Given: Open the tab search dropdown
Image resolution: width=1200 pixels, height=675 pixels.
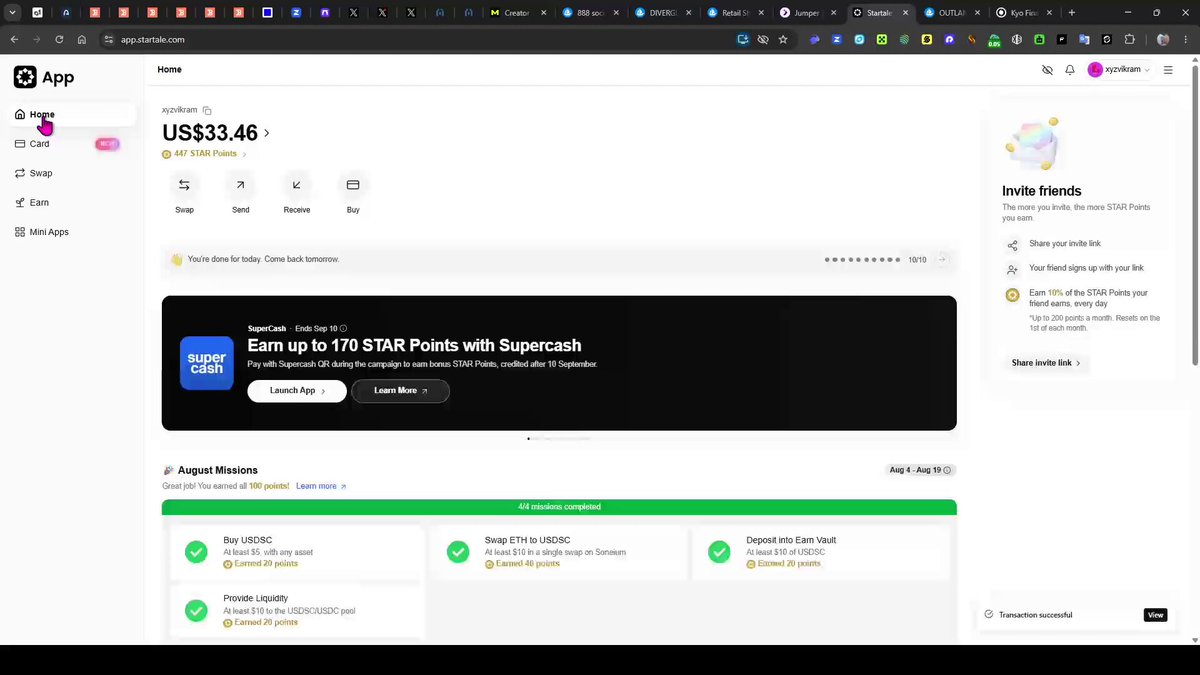Looking at the screenshot, I should pyautogui.click(x=13, y=13).
